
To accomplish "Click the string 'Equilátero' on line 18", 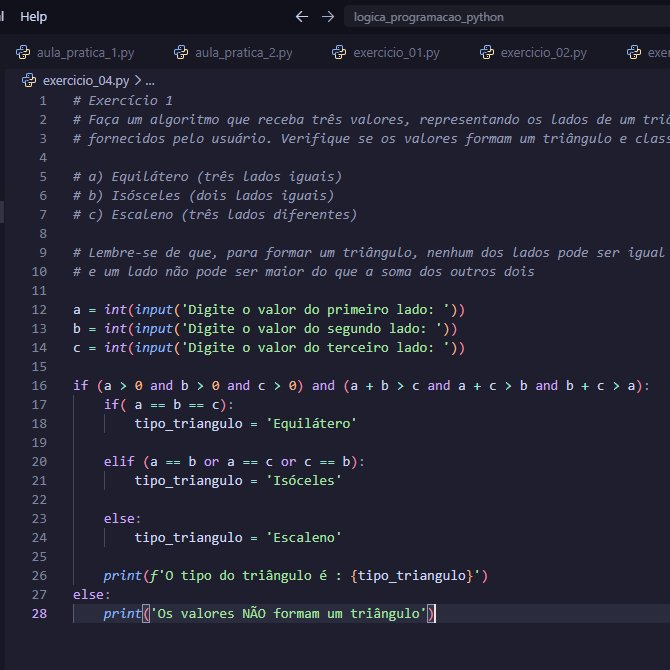I will (x=311, y=423).
